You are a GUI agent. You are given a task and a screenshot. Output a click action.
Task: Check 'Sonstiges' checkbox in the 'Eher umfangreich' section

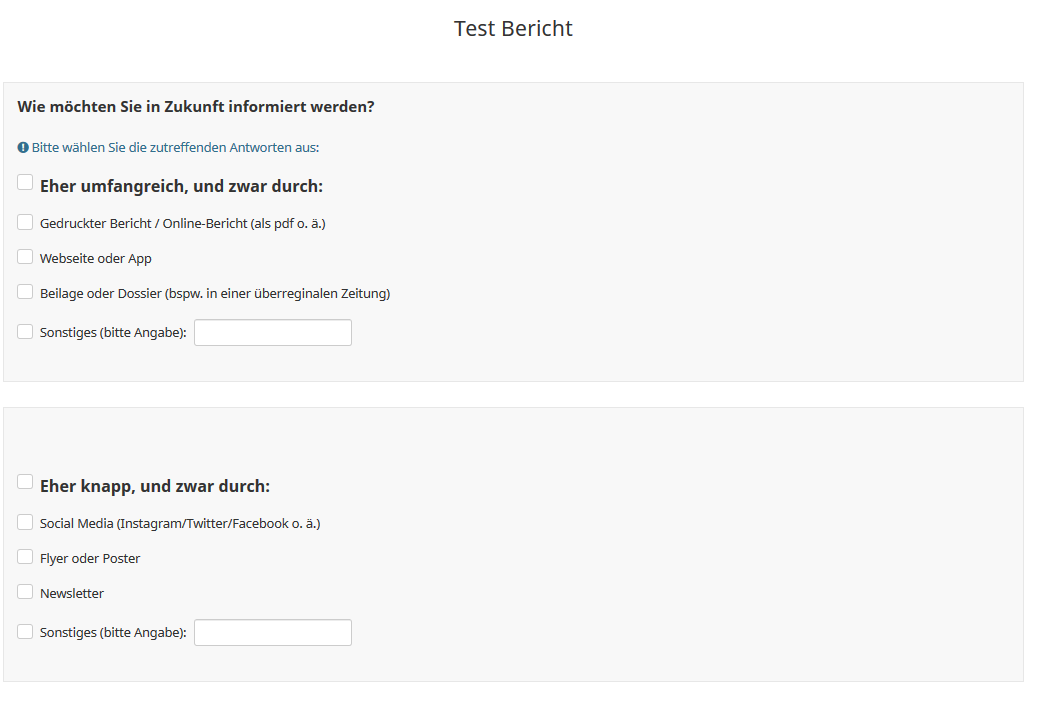pyautogui.click(x=25, y=331)
